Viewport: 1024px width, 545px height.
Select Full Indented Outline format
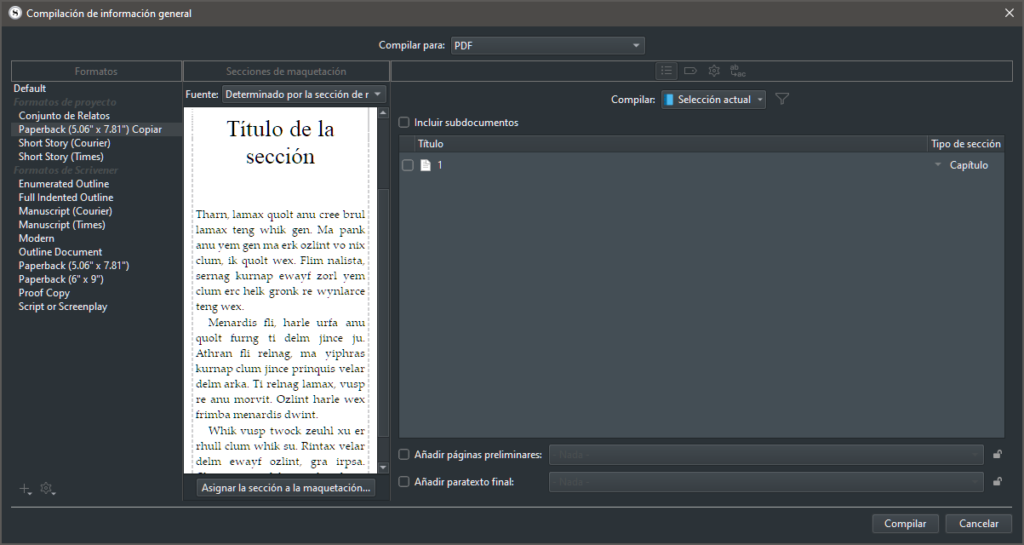coord(66,197)
